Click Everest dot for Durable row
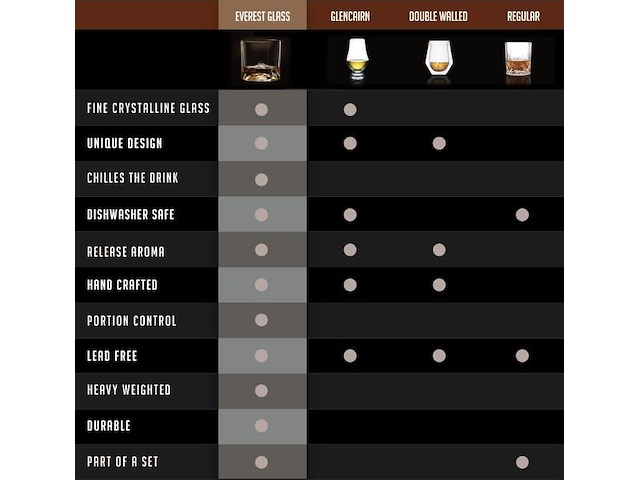640x480 pixels. (x=261, y=426)
